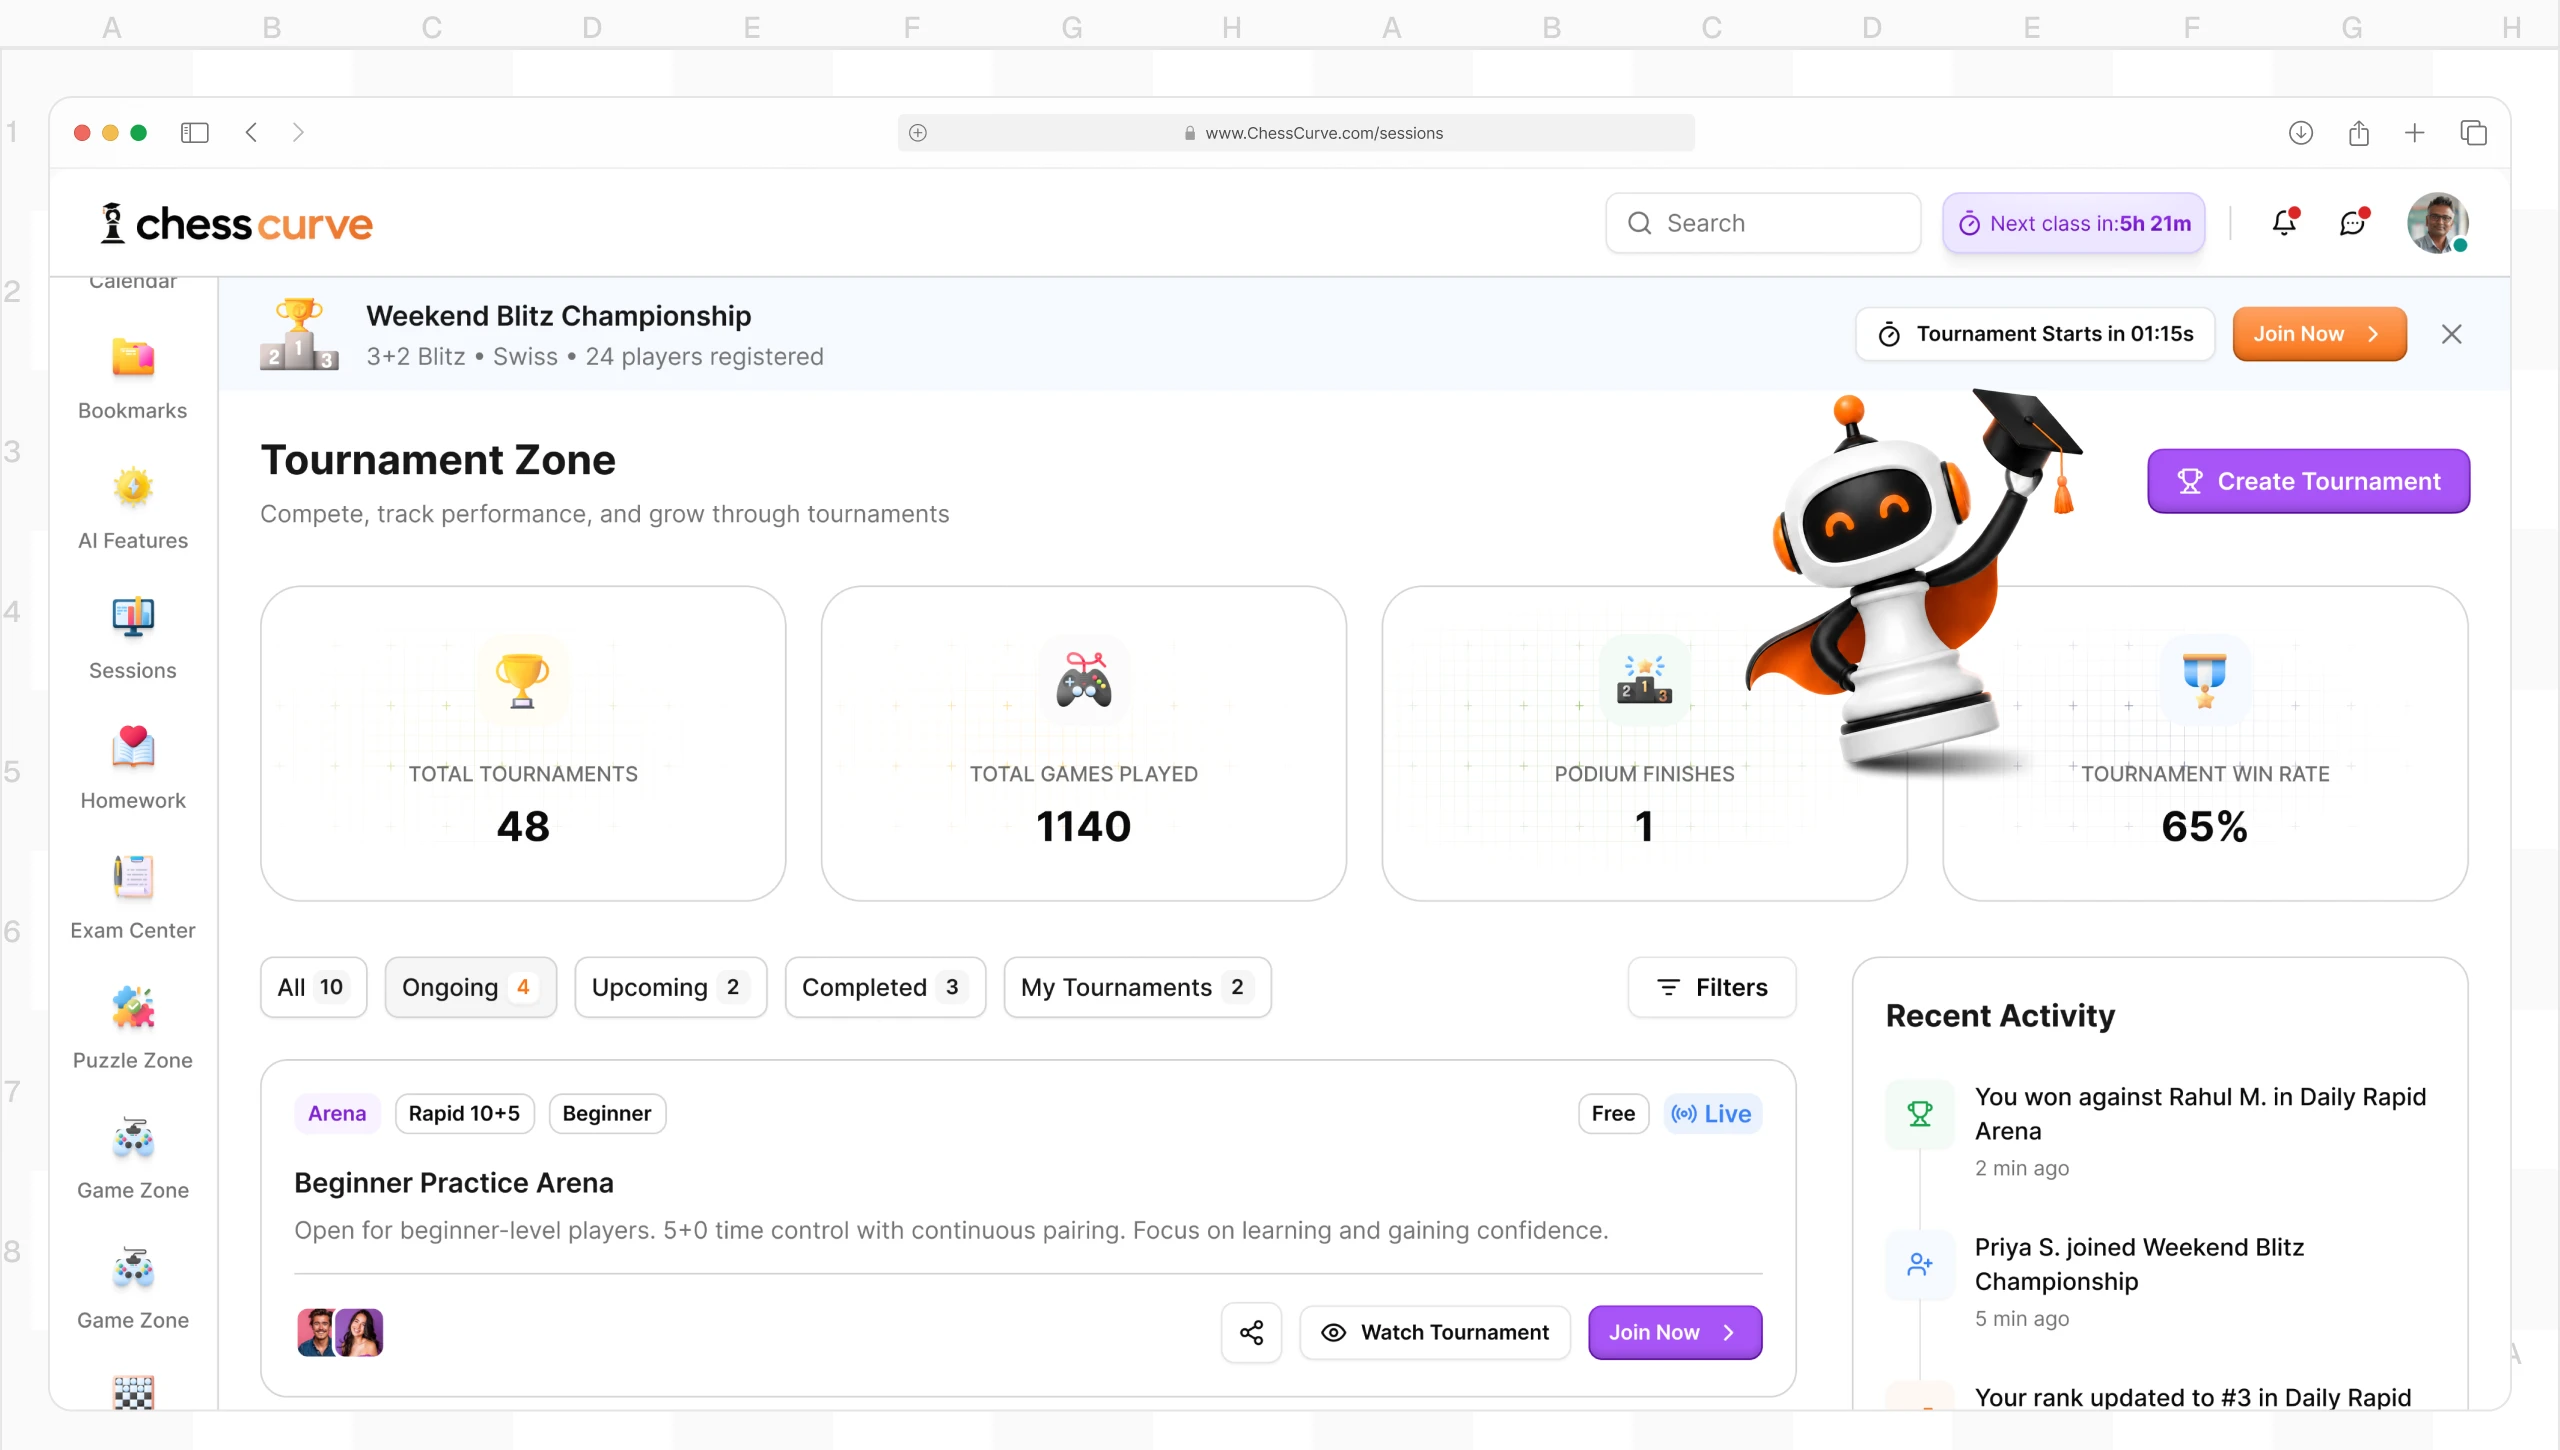
Task: Open the Puzzle Zone
Action: pyautogui.click(x=133, y=1030)
